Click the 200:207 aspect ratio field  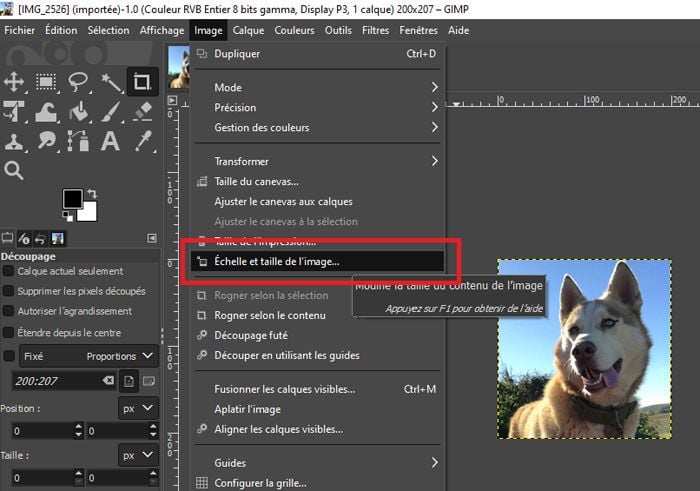click(64, 381)
